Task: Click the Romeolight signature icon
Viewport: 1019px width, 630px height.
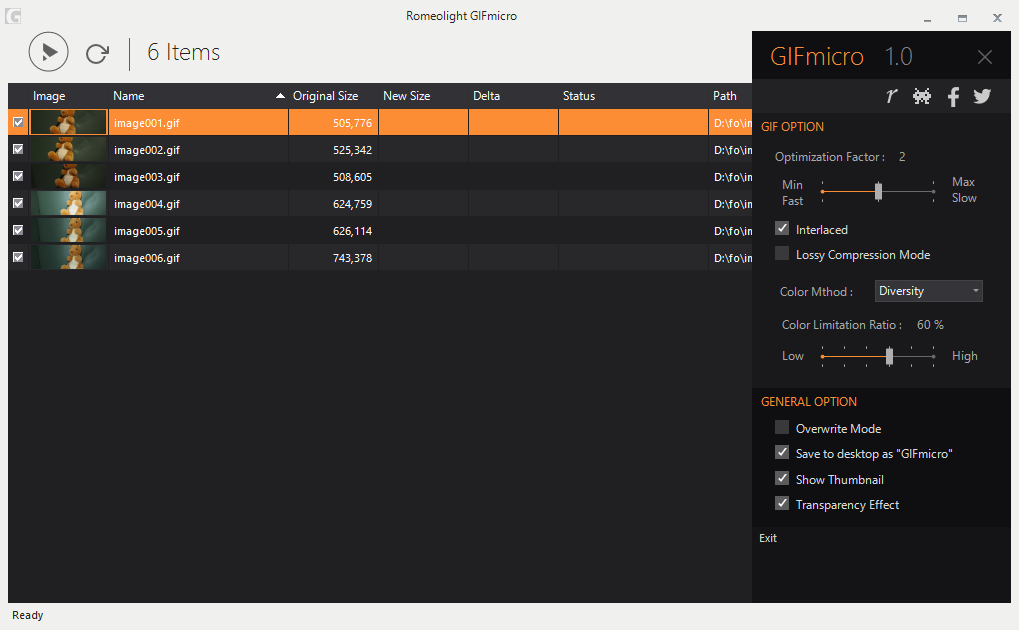Action: coord(891,96)
